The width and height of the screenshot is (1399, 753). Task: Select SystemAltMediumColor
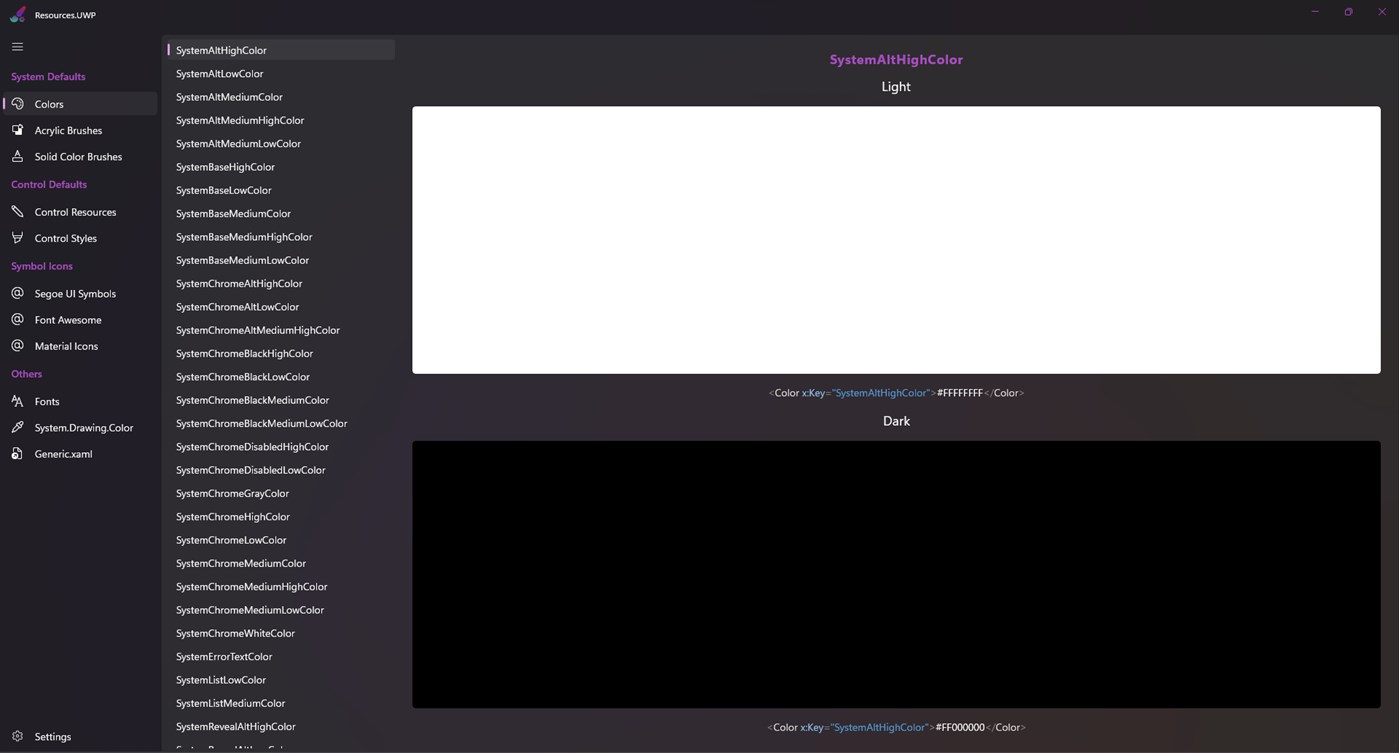[x=280, y=97]
